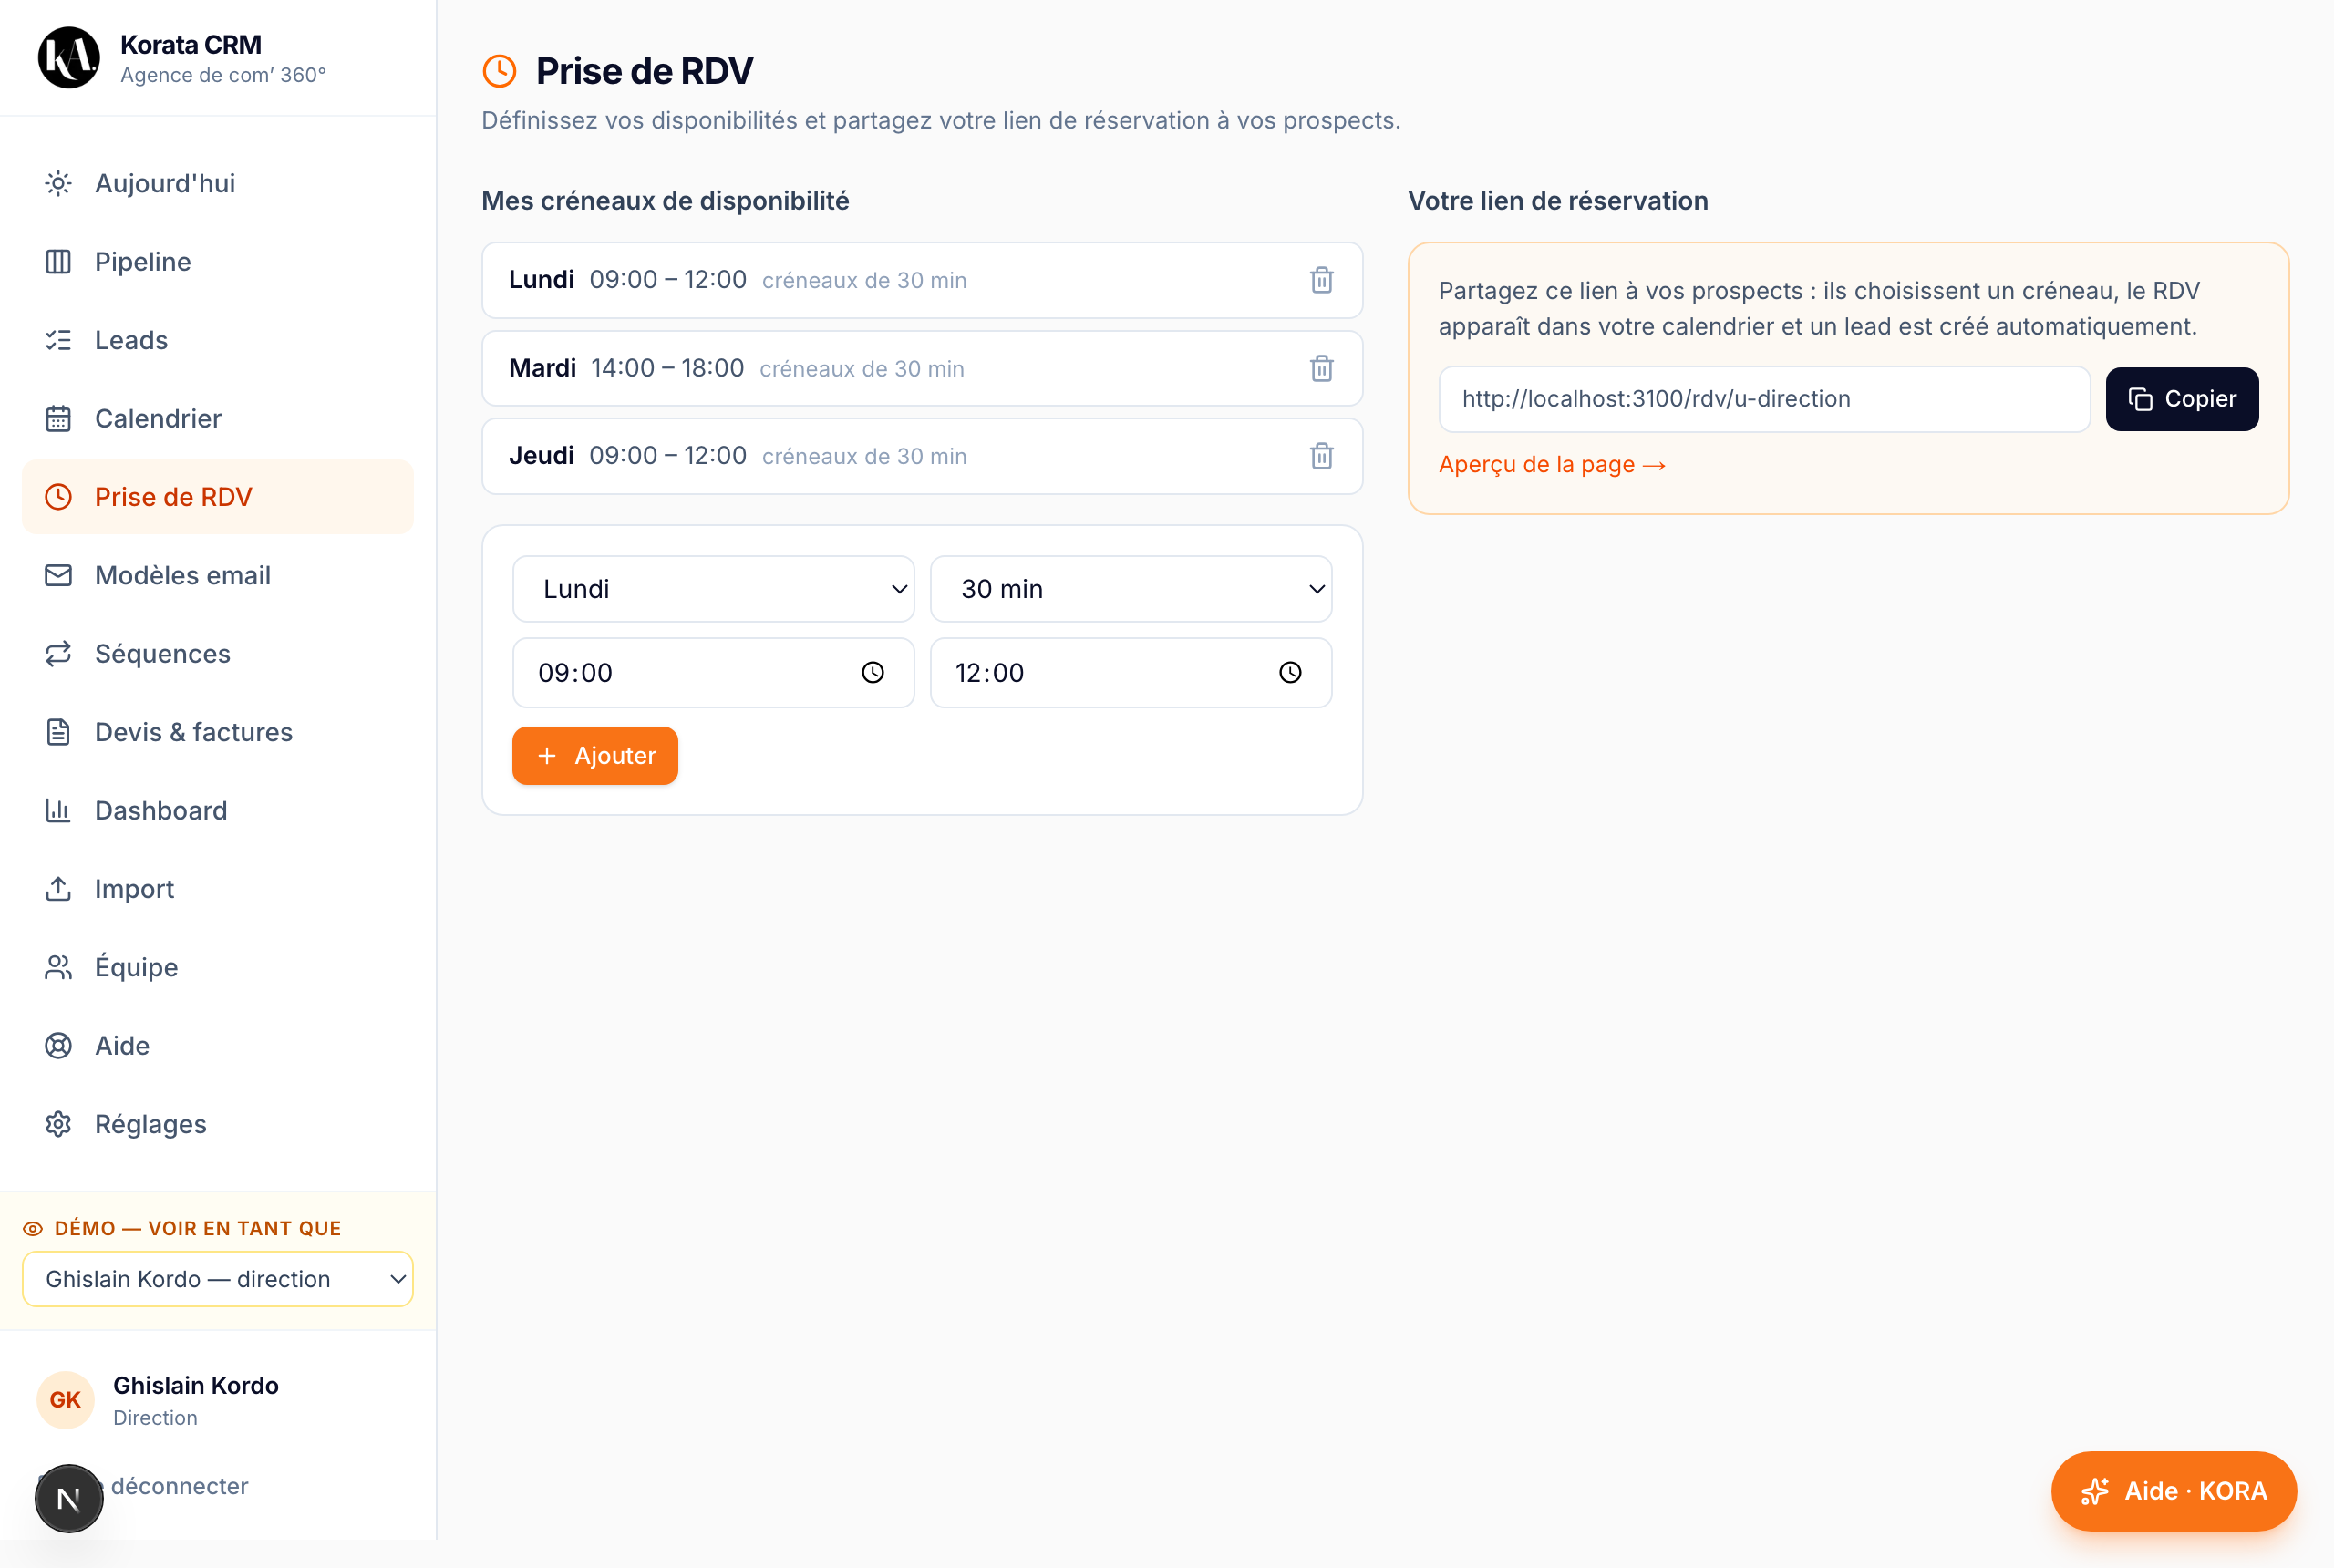Expand the 30 min duration dropdown
This screenshot has height=1568, width=2334.
(1130, 589)
